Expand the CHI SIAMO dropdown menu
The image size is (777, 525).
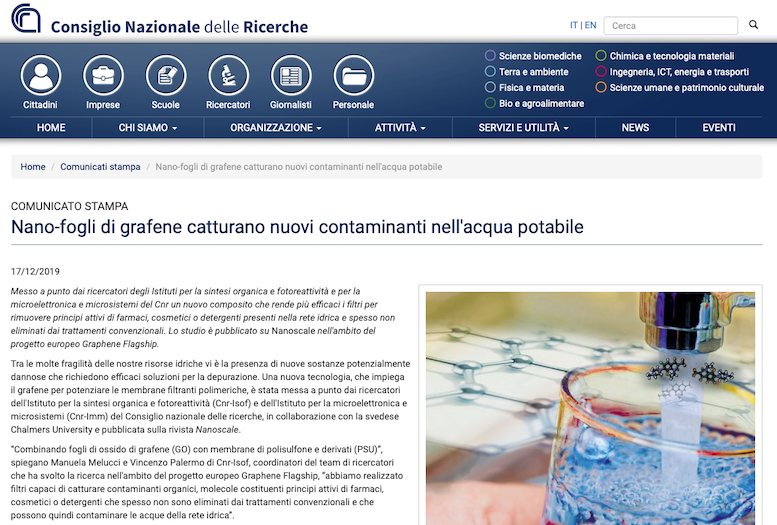coord(148,127)
